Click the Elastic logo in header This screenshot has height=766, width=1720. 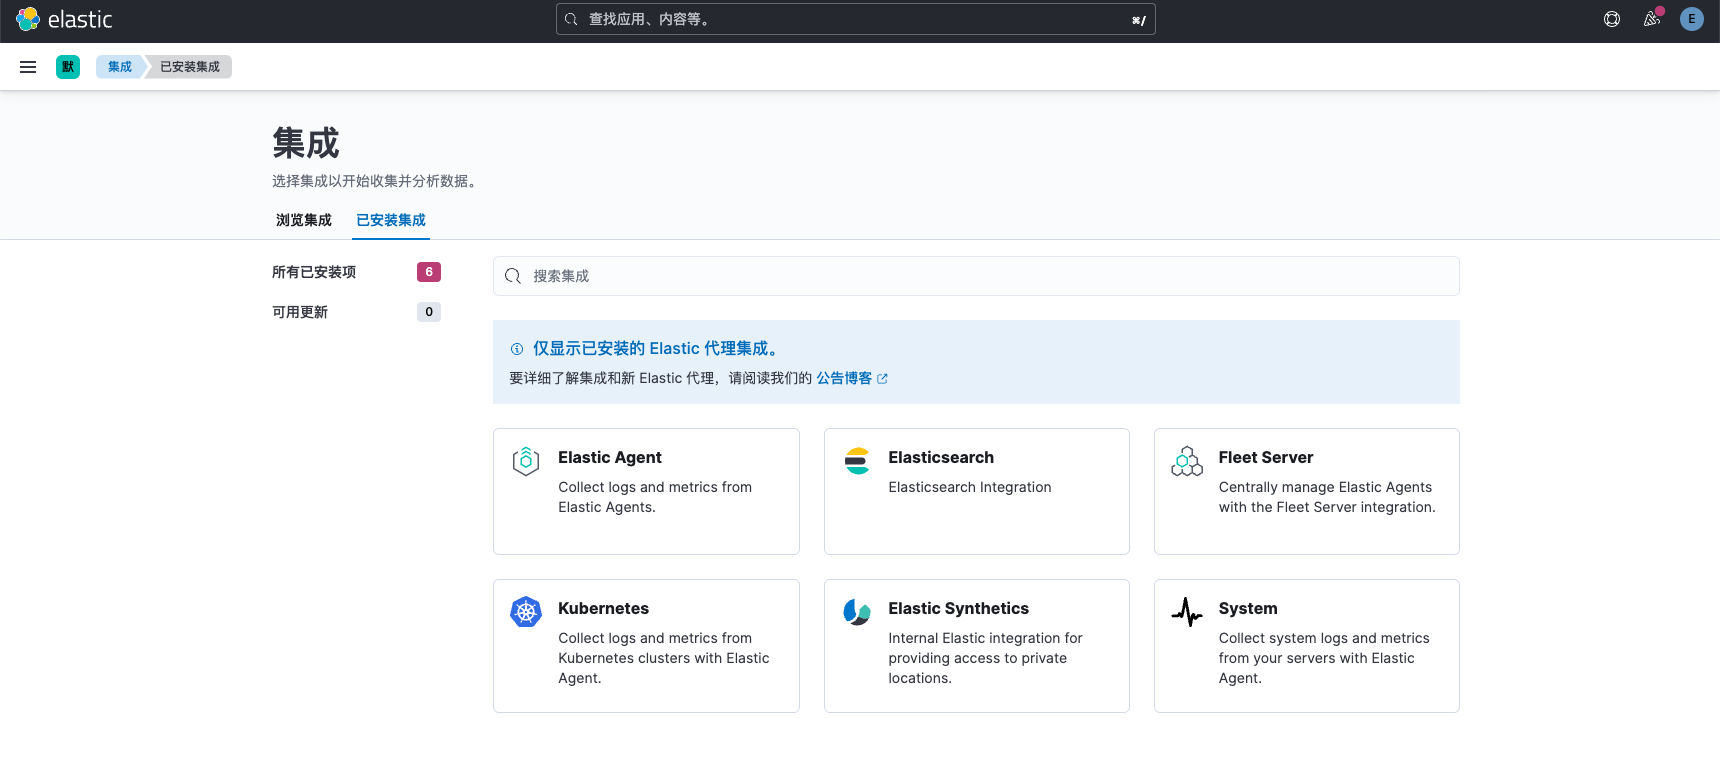[x=64, y=19]
